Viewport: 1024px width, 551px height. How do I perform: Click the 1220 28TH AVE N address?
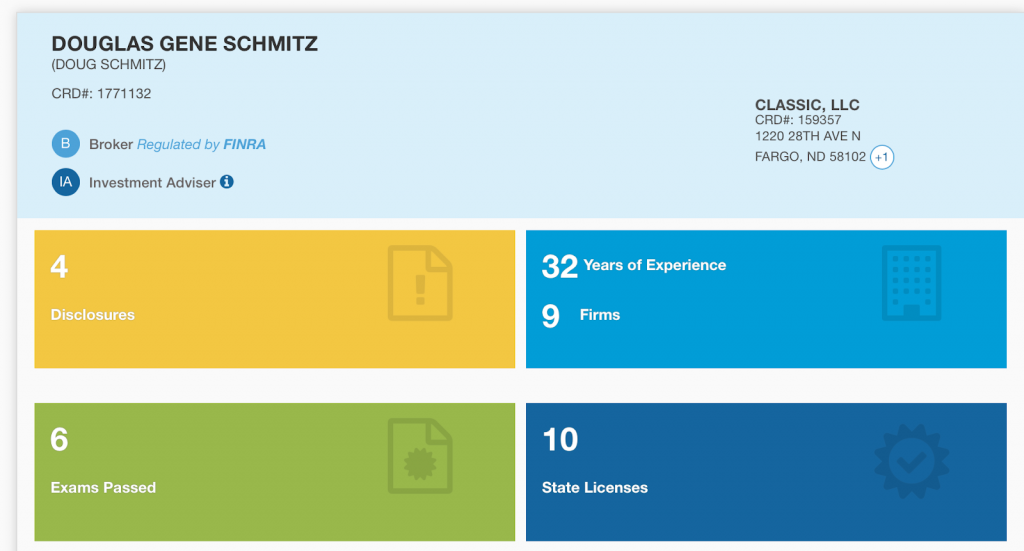pyautogui.click(x=808, y=136)
